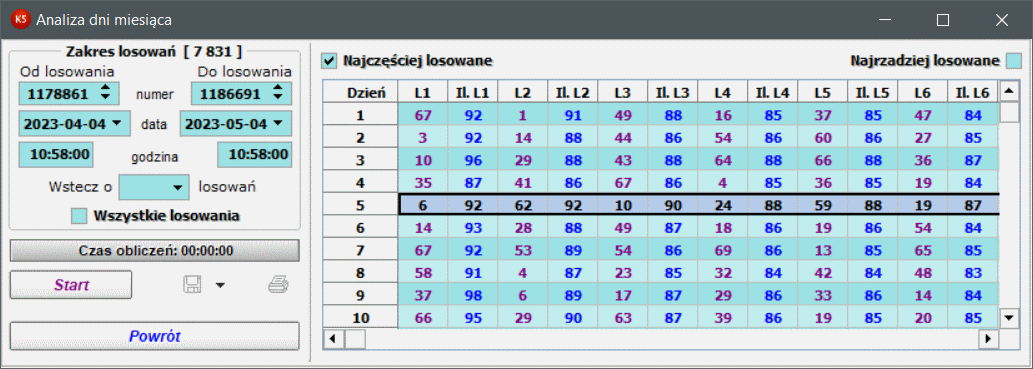
Task: Click the Il. L3 column header
Action: [672, 93]
